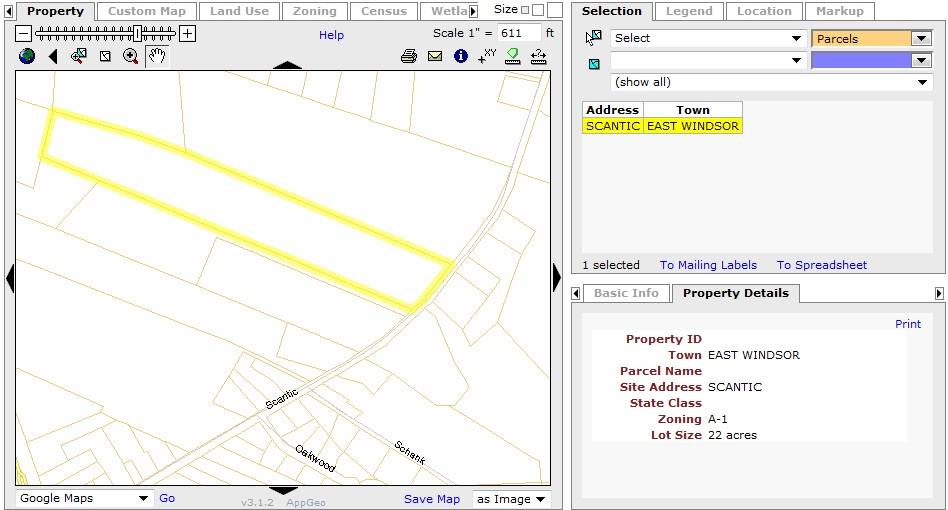Image resolution: width=948 pixels, height=510 pixels.
Task: Open the Markup tab
Action: (x=840, y=11)
